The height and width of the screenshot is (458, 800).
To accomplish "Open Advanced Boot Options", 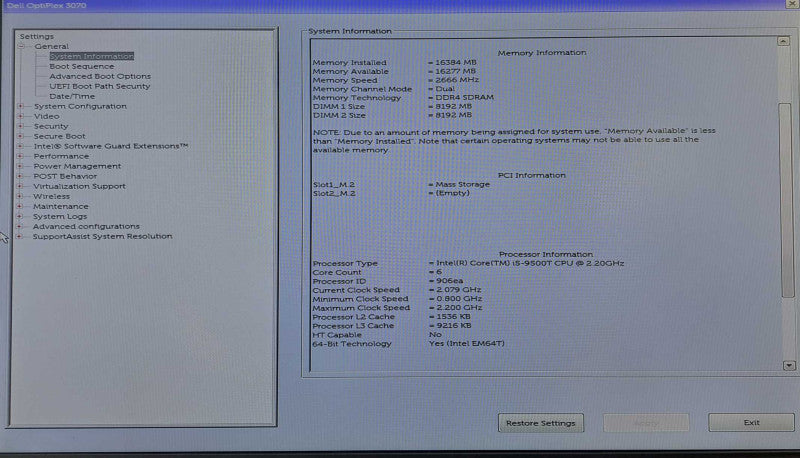I will pos(100,76).
